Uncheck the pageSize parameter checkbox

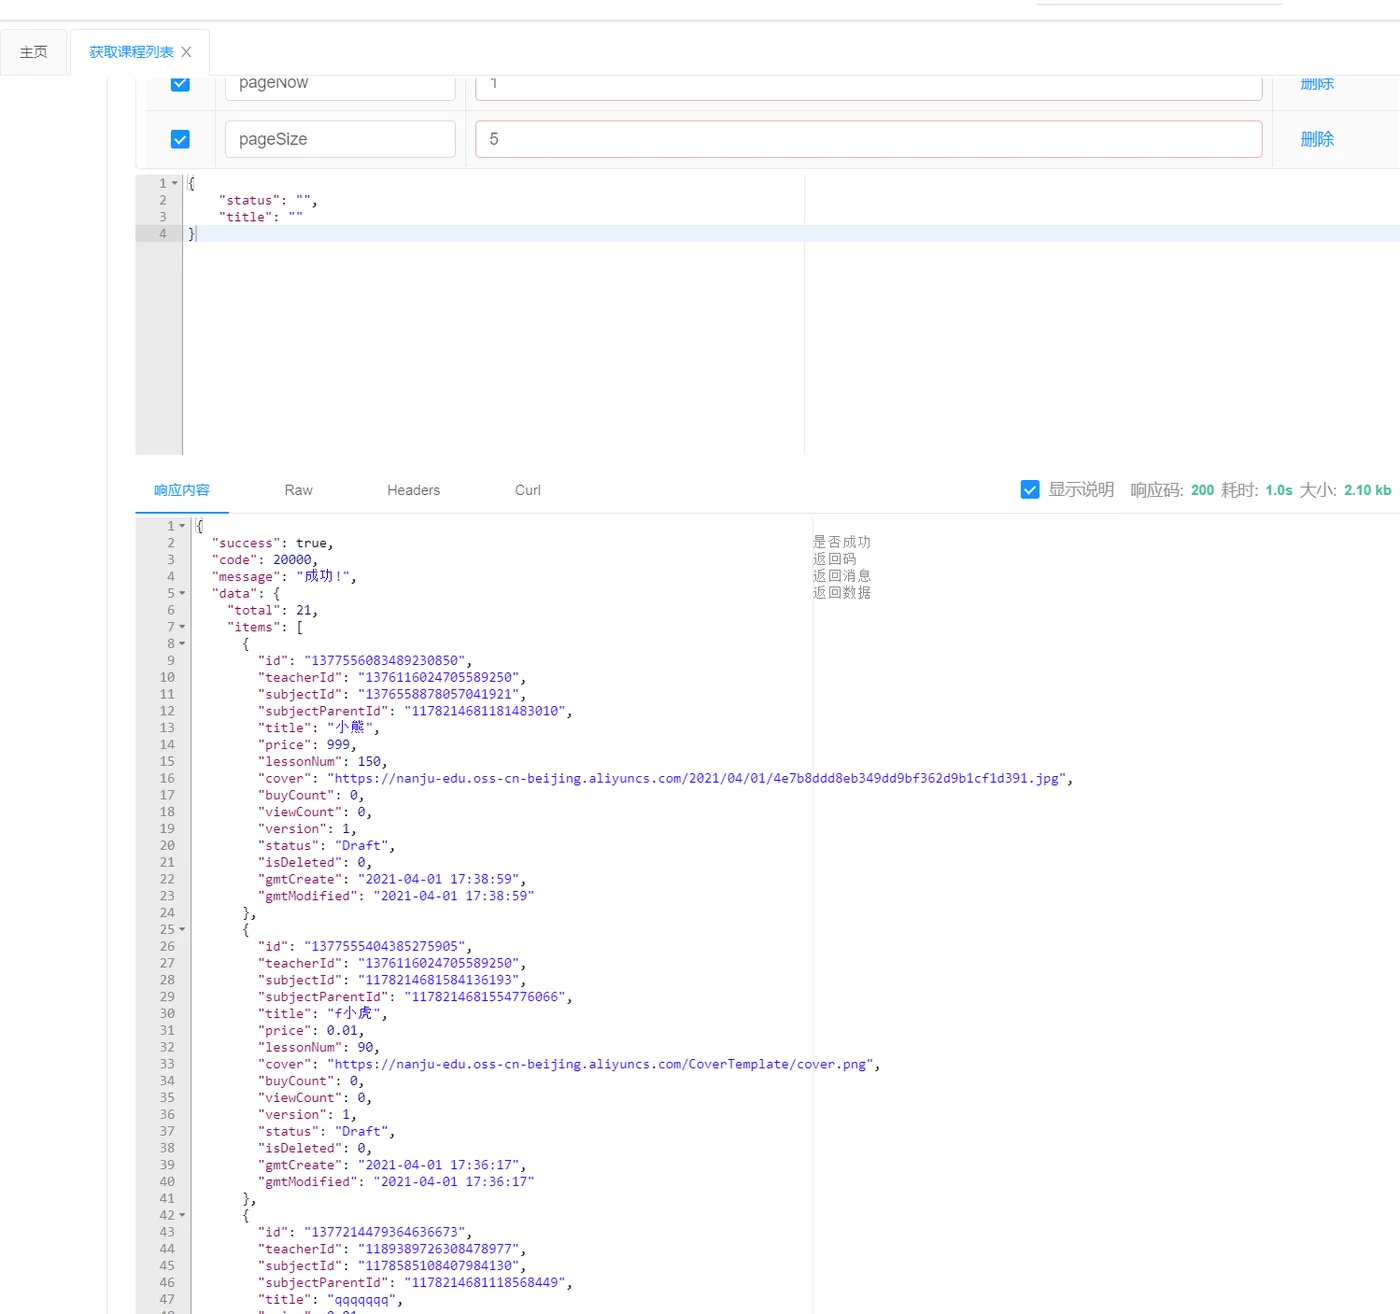pos(180,139)
